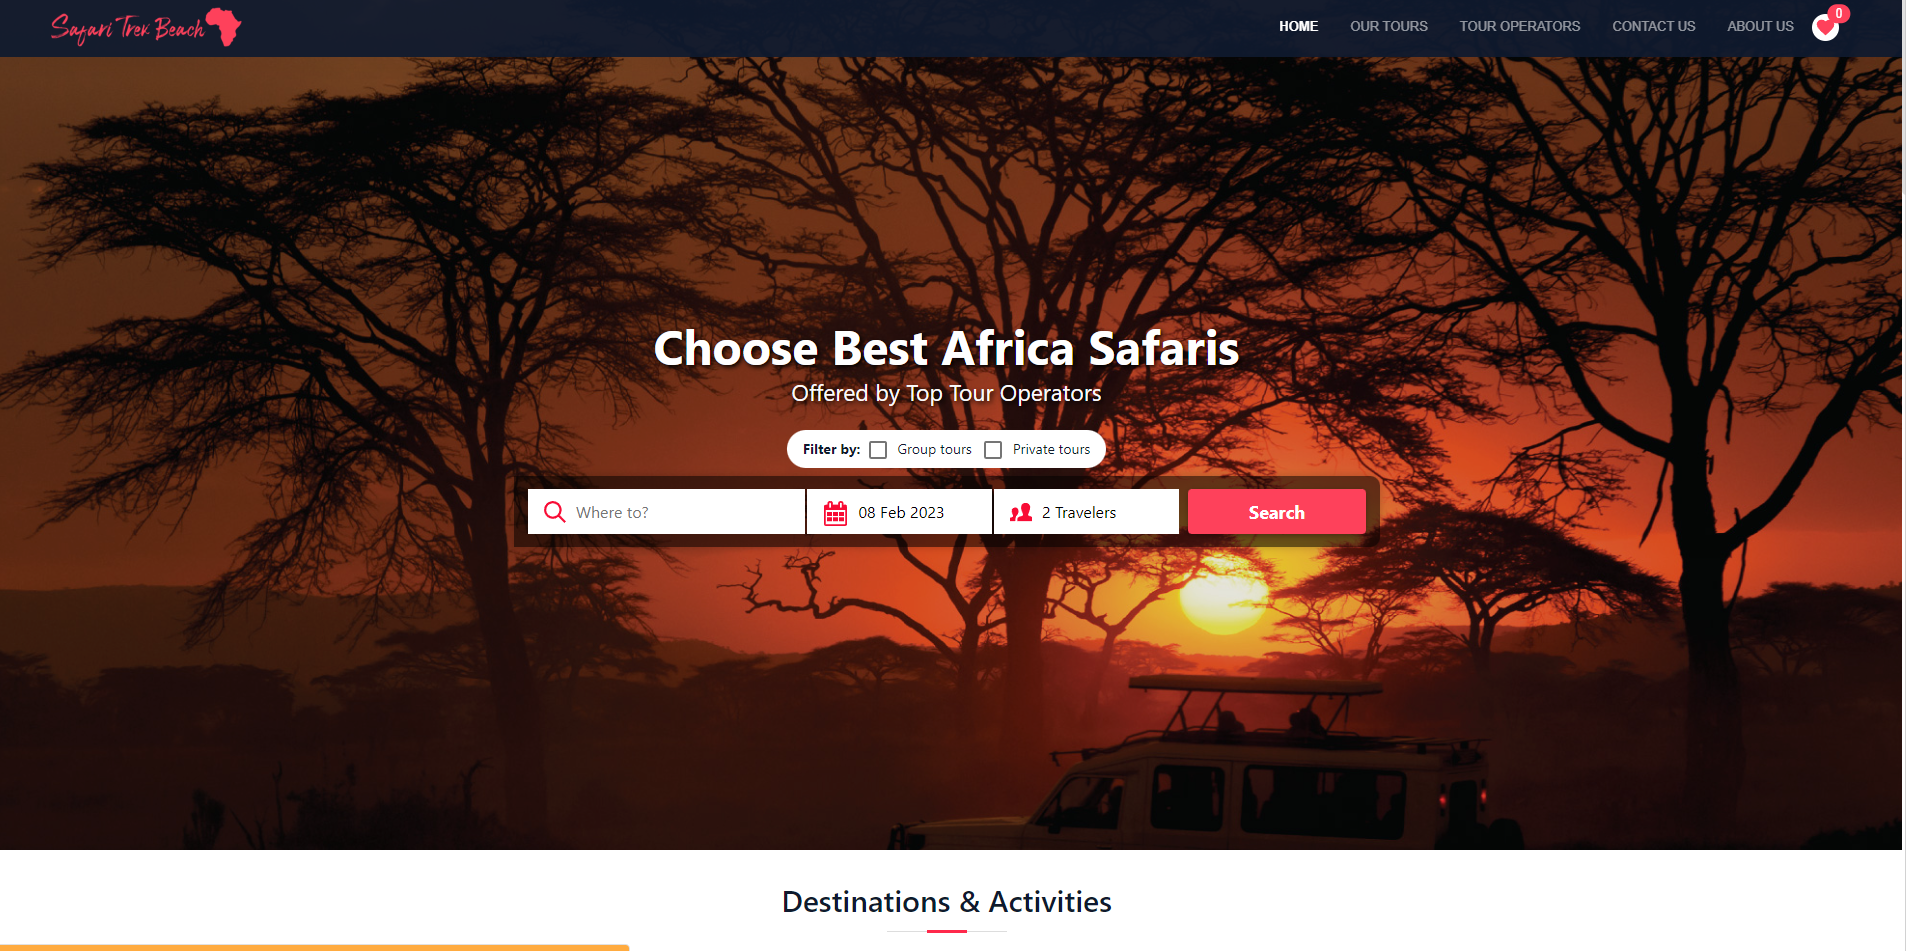Screen dimensions: 1906x951
Task: Visit the ABOUT US page
Action: 1760,26
